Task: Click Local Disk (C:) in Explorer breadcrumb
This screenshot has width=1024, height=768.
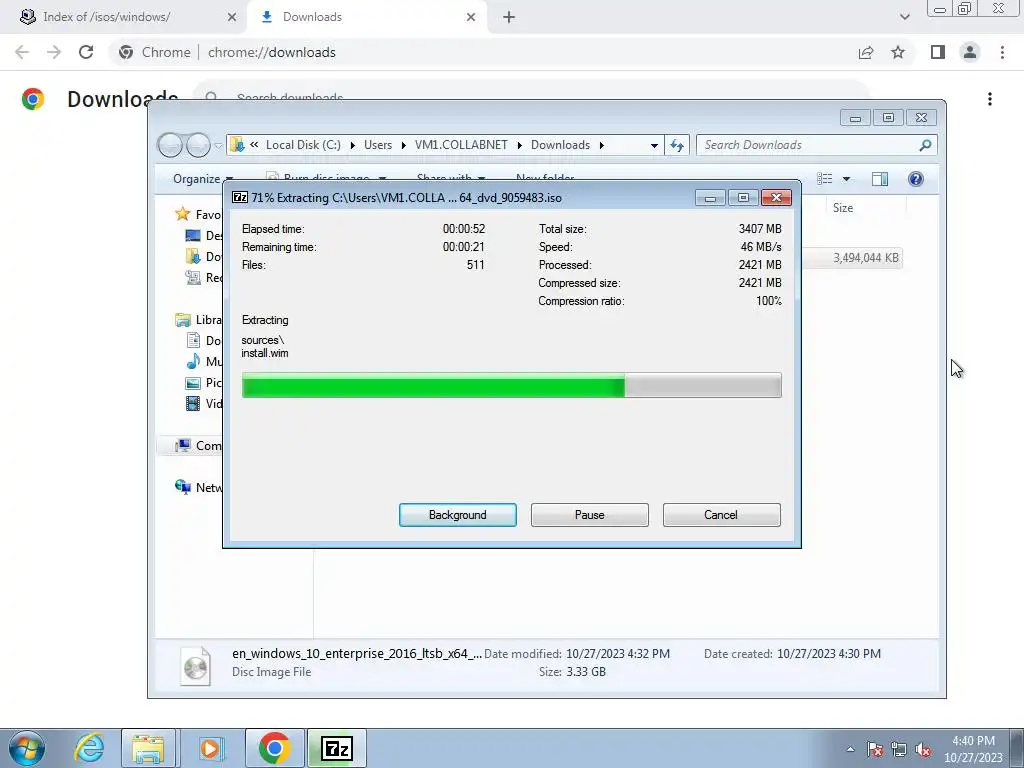Action: [x=303, y=145]
